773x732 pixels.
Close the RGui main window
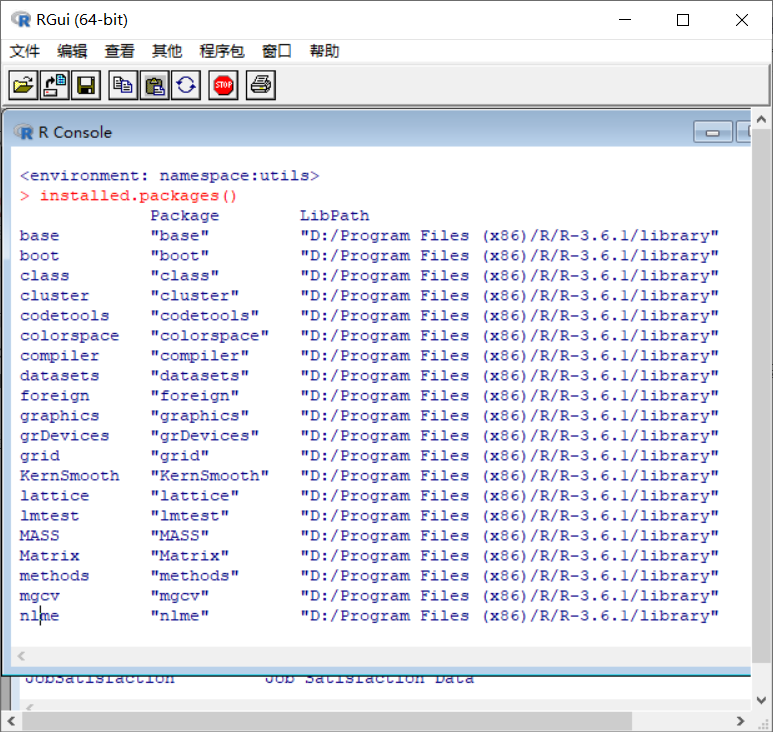(x=742, y=20)
